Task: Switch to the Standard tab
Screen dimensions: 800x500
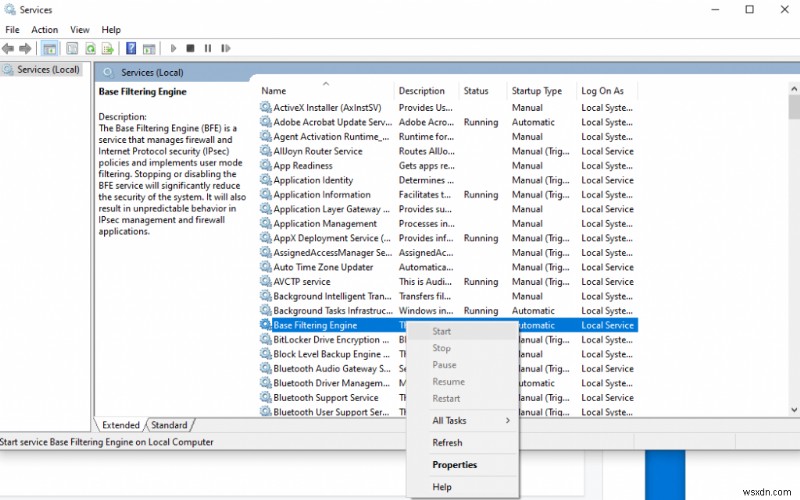Action: (x=169, y=425)
